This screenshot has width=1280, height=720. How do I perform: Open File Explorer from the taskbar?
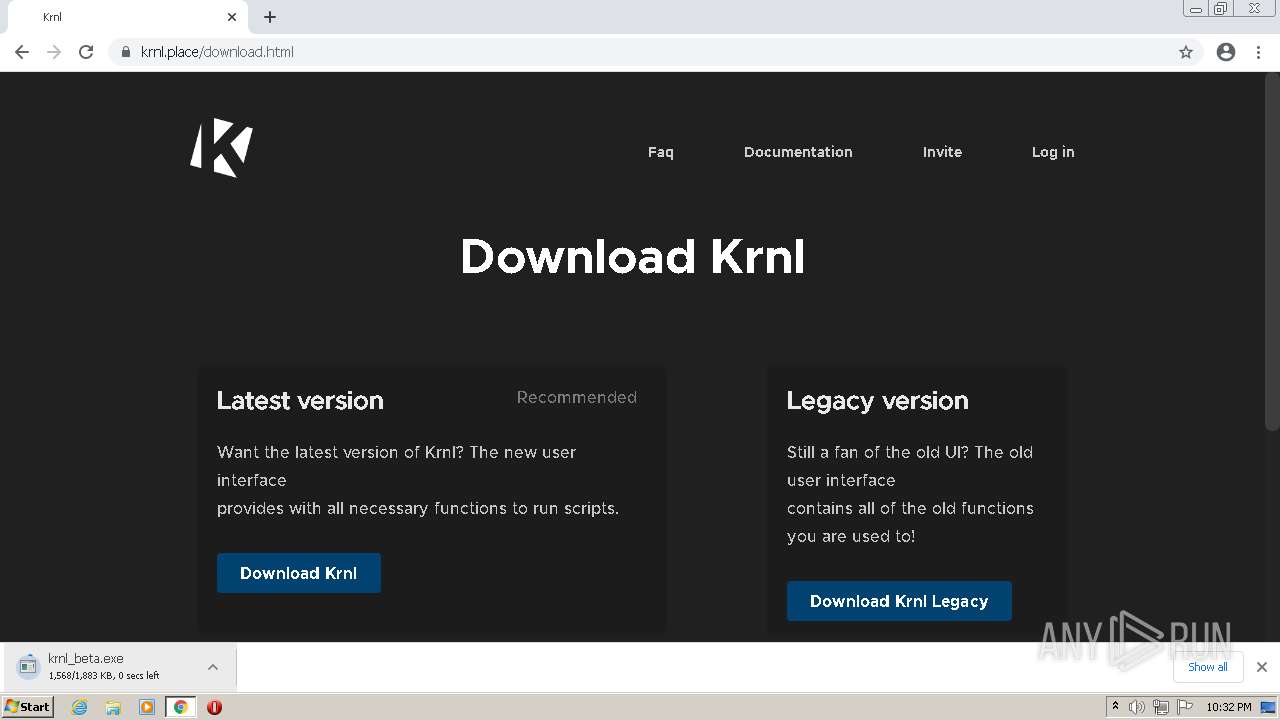pos(113,707)
